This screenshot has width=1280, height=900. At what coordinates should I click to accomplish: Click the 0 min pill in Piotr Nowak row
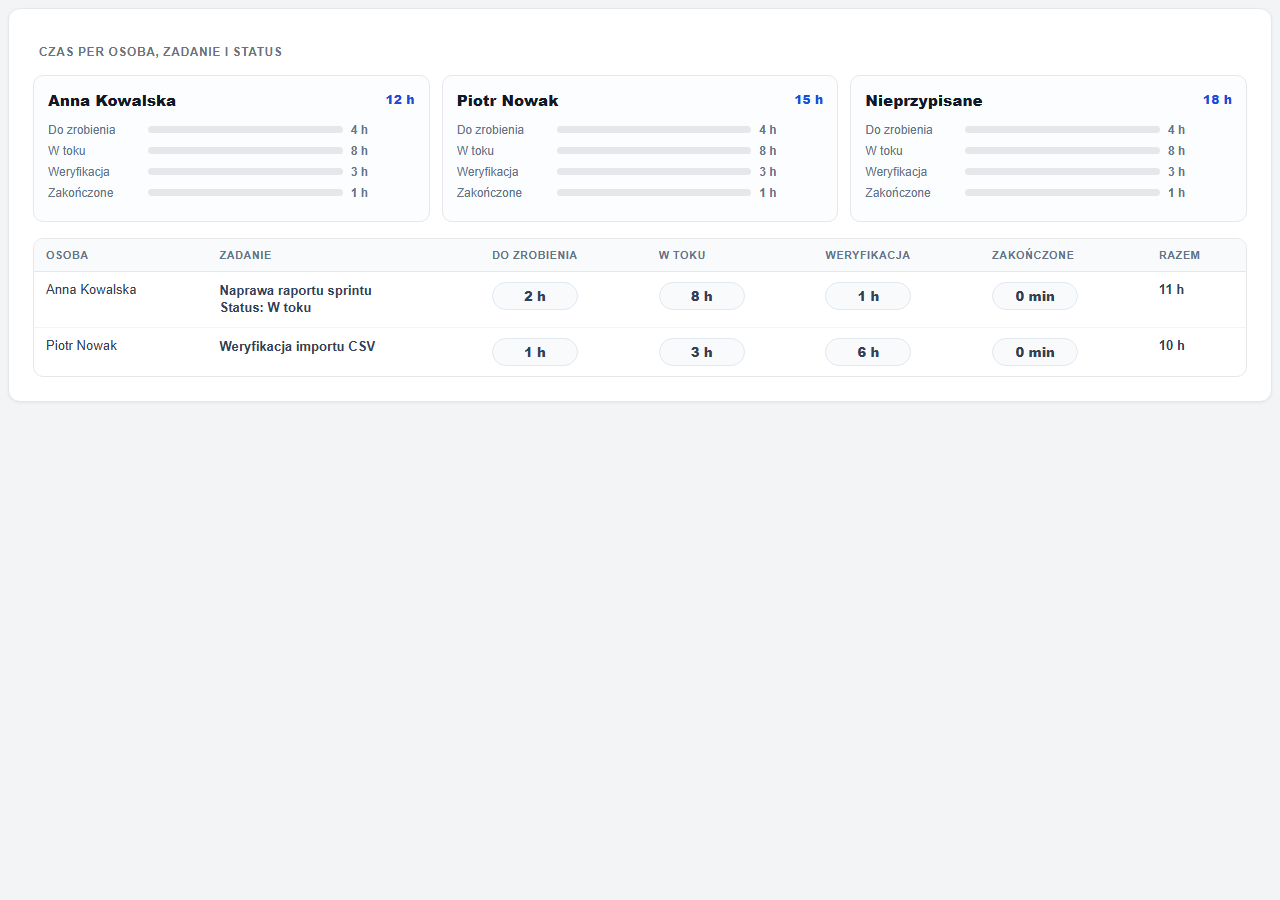[x=1035, y=352]
